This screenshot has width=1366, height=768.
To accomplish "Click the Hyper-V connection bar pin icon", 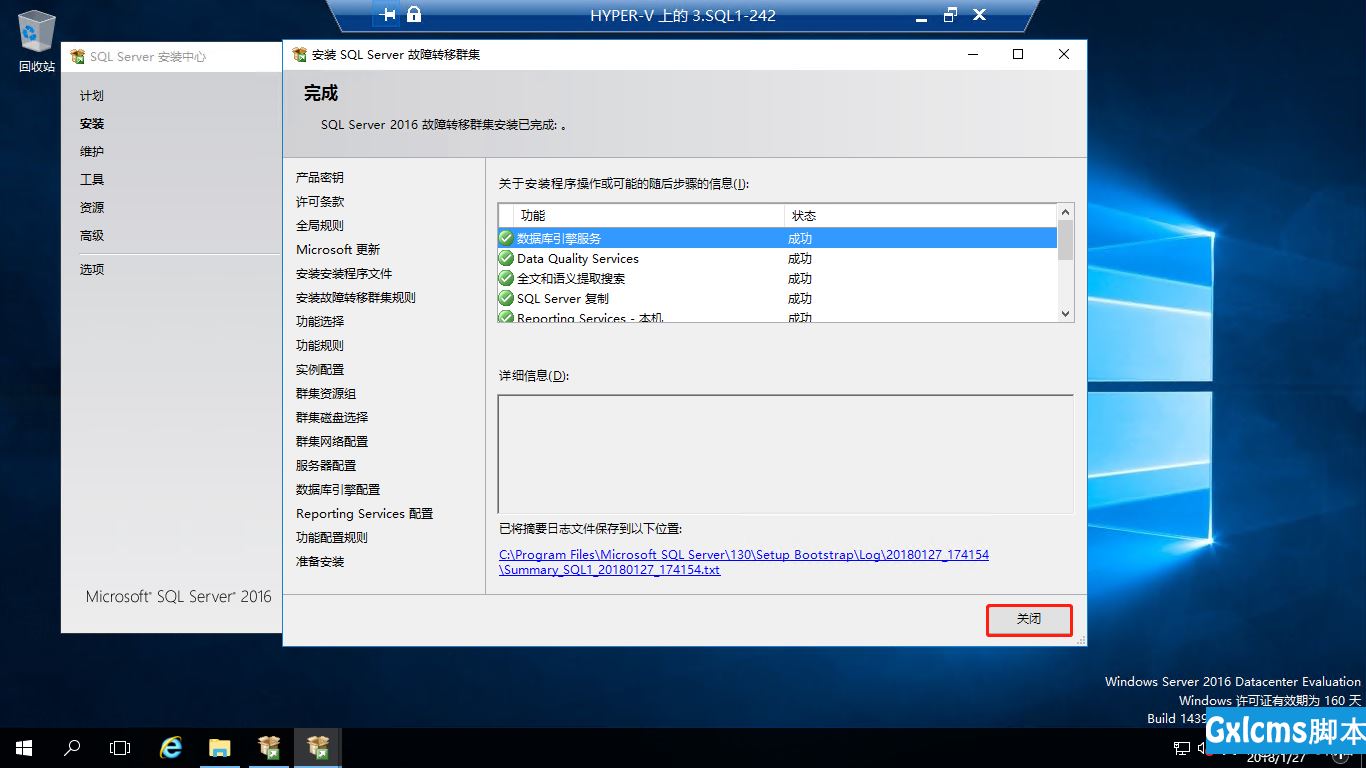I will click(387, 15).
